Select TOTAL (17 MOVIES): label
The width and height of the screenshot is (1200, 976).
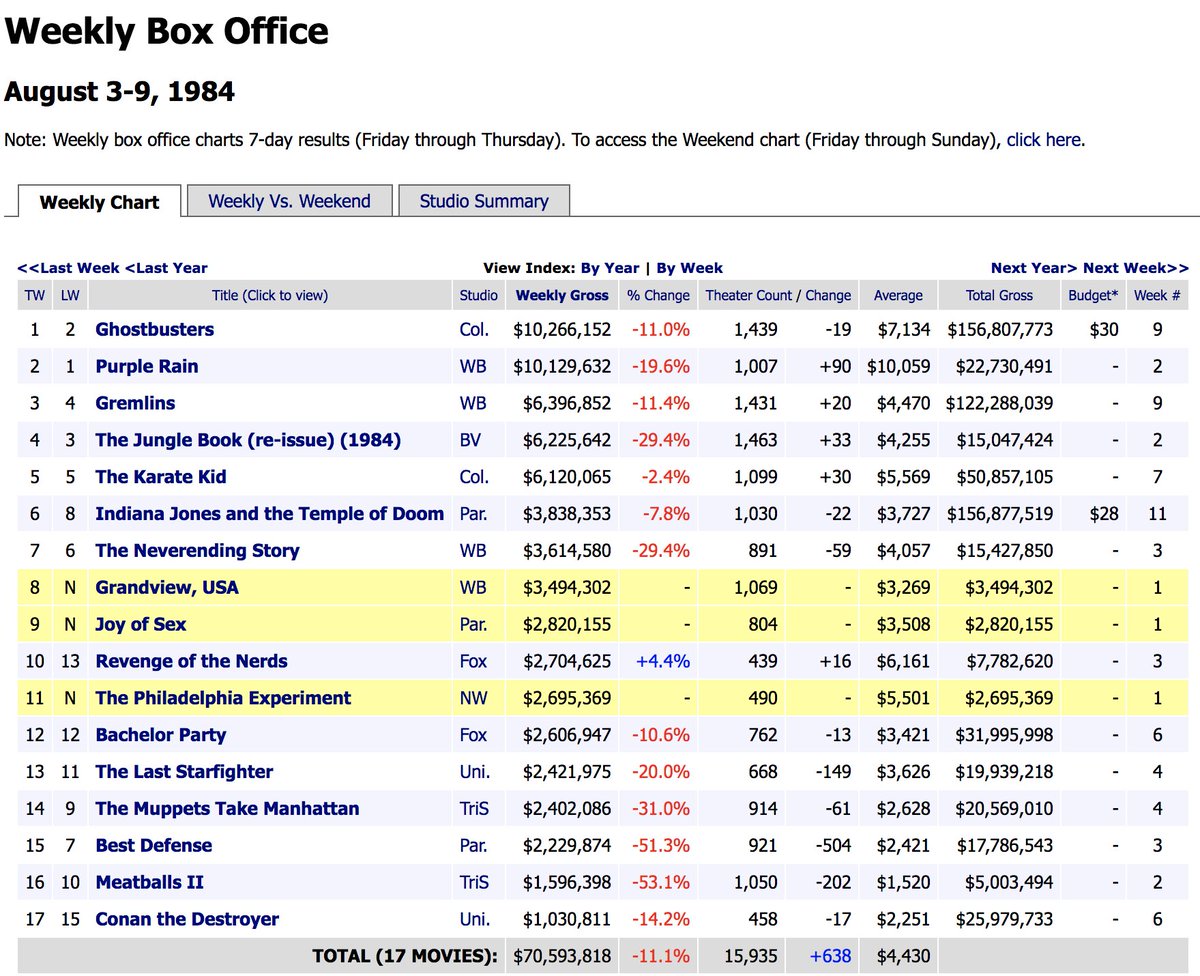(405, 957)
